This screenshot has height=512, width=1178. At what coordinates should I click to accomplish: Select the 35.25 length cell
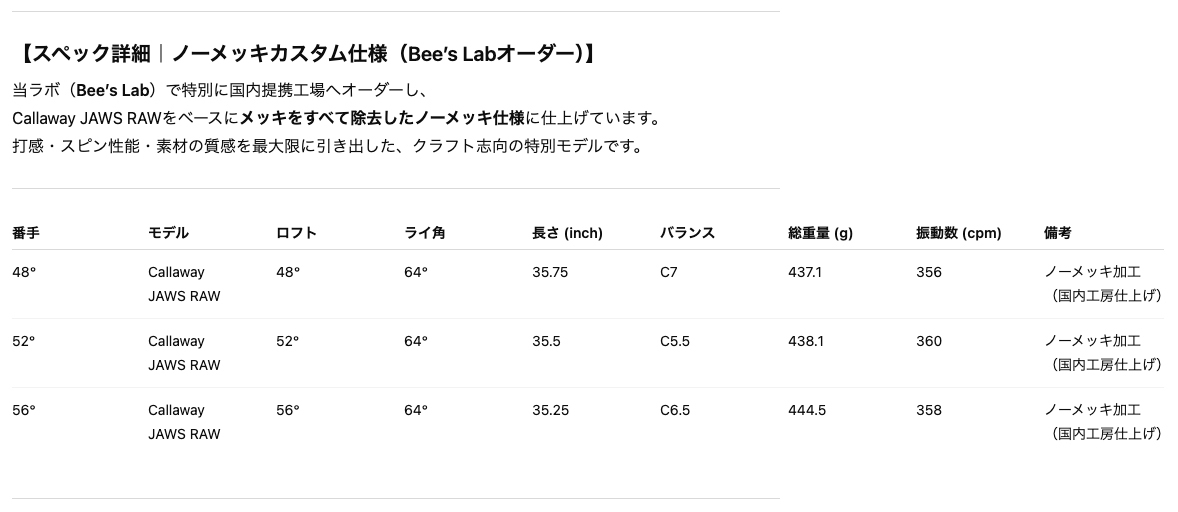[x=550, y=410]
